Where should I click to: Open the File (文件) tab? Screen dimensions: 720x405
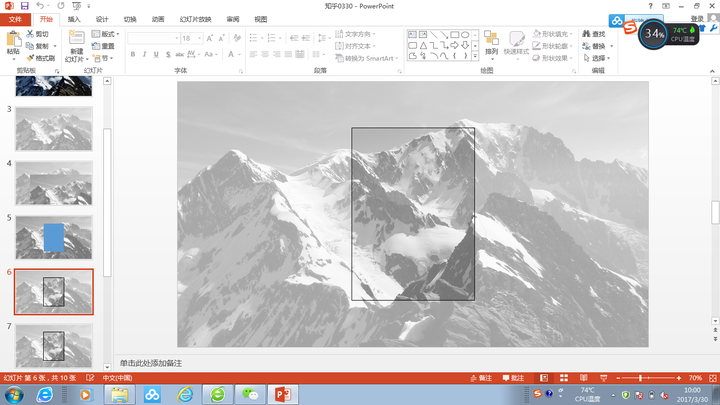click(x=15, y=19)
